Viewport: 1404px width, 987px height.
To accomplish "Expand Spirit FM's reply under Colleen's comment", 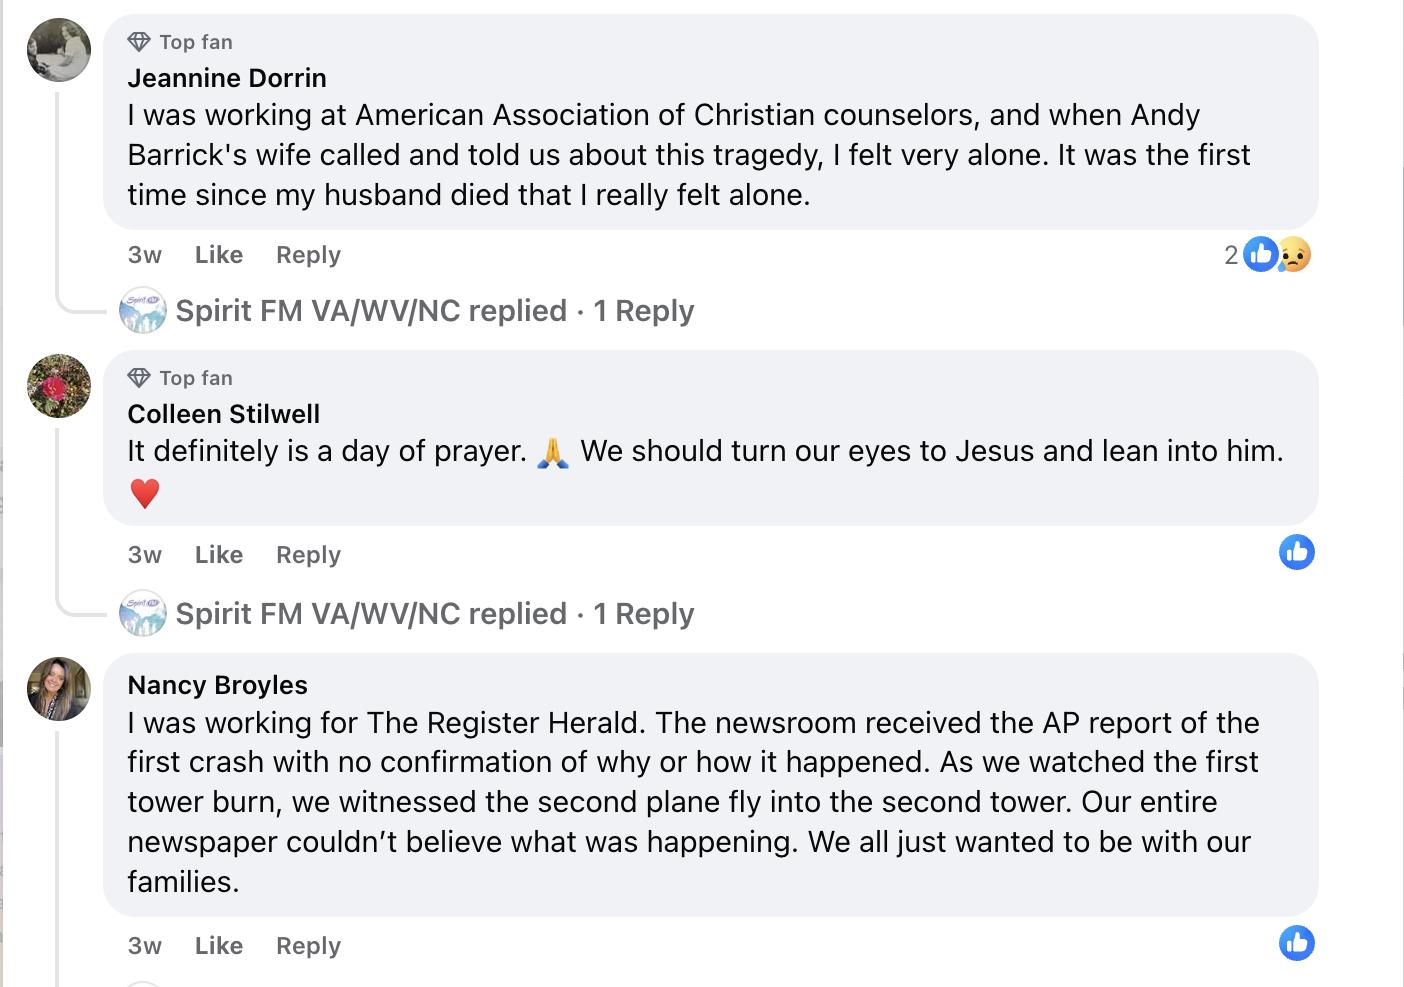I will click(x=434, y=614).
